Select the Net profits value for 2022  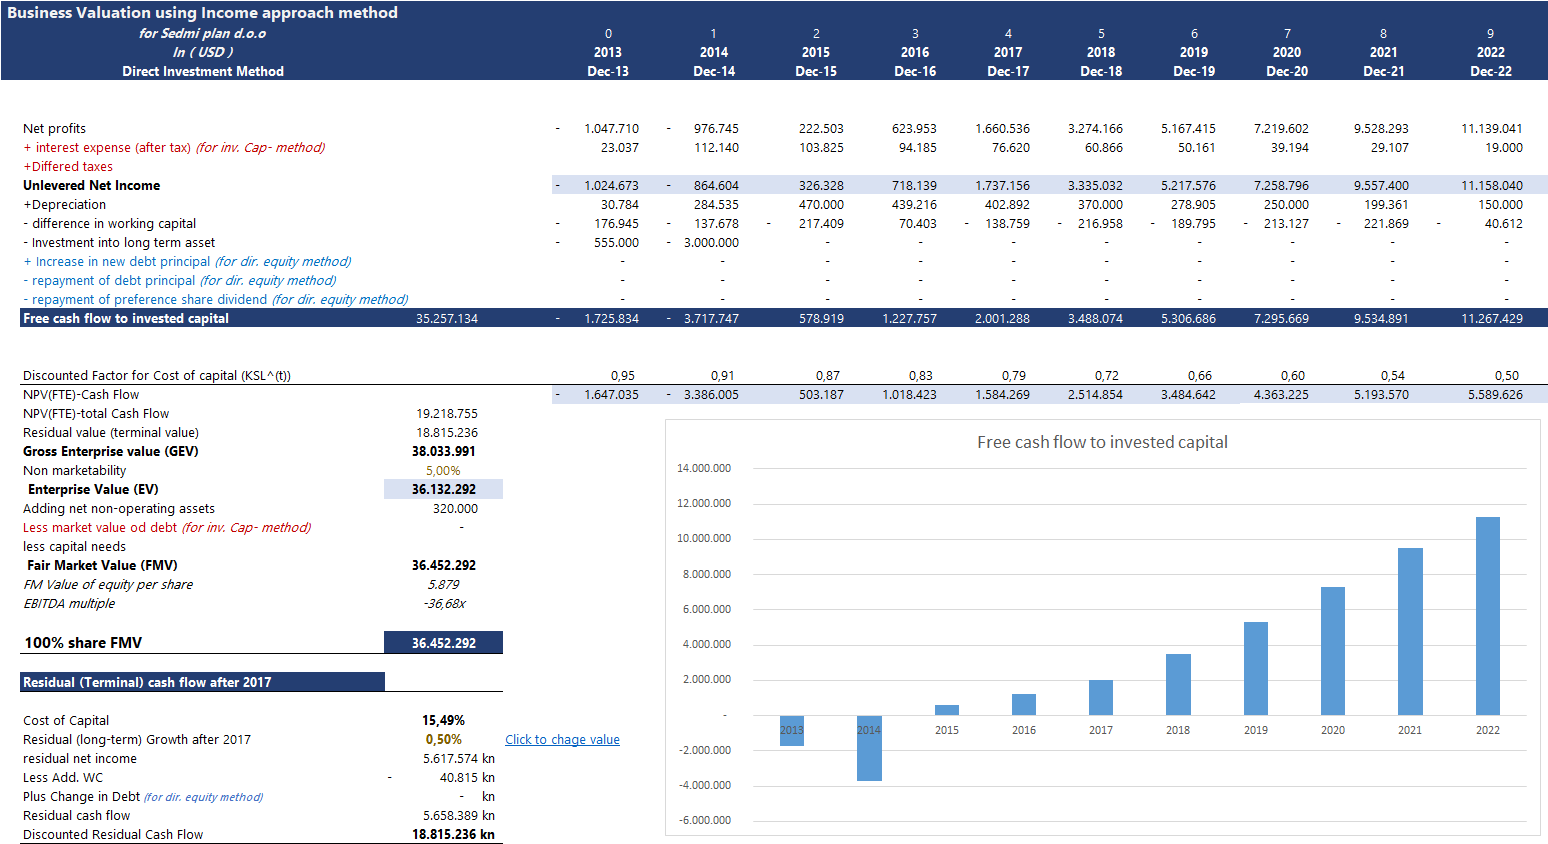click(1491, 129)
